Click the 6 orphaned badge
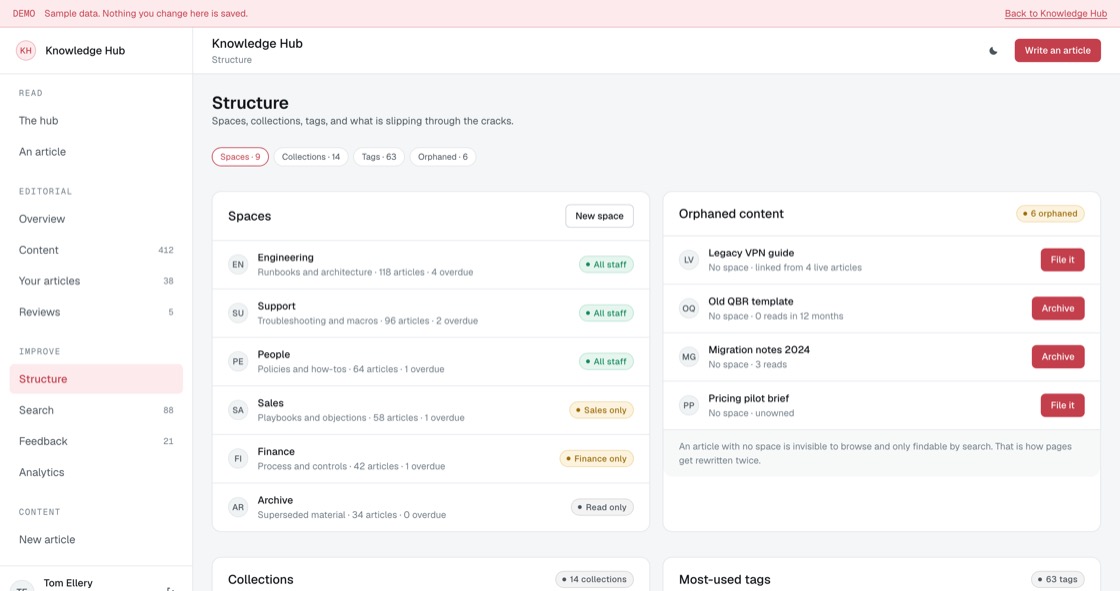 (x=1050, y=214)
